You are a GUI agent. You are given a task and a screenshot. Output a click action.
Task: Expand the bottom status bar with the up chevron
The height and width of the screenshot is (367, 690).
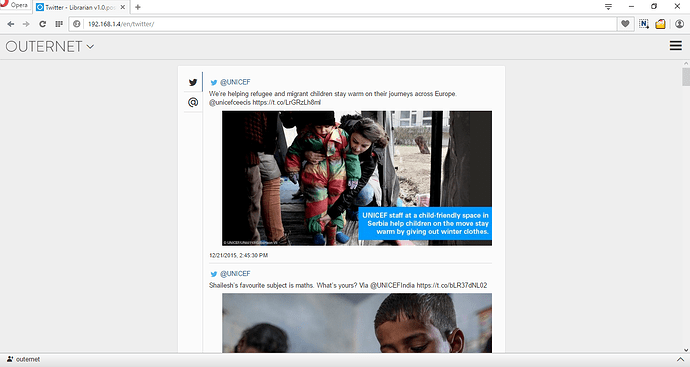tap(680, 360)
